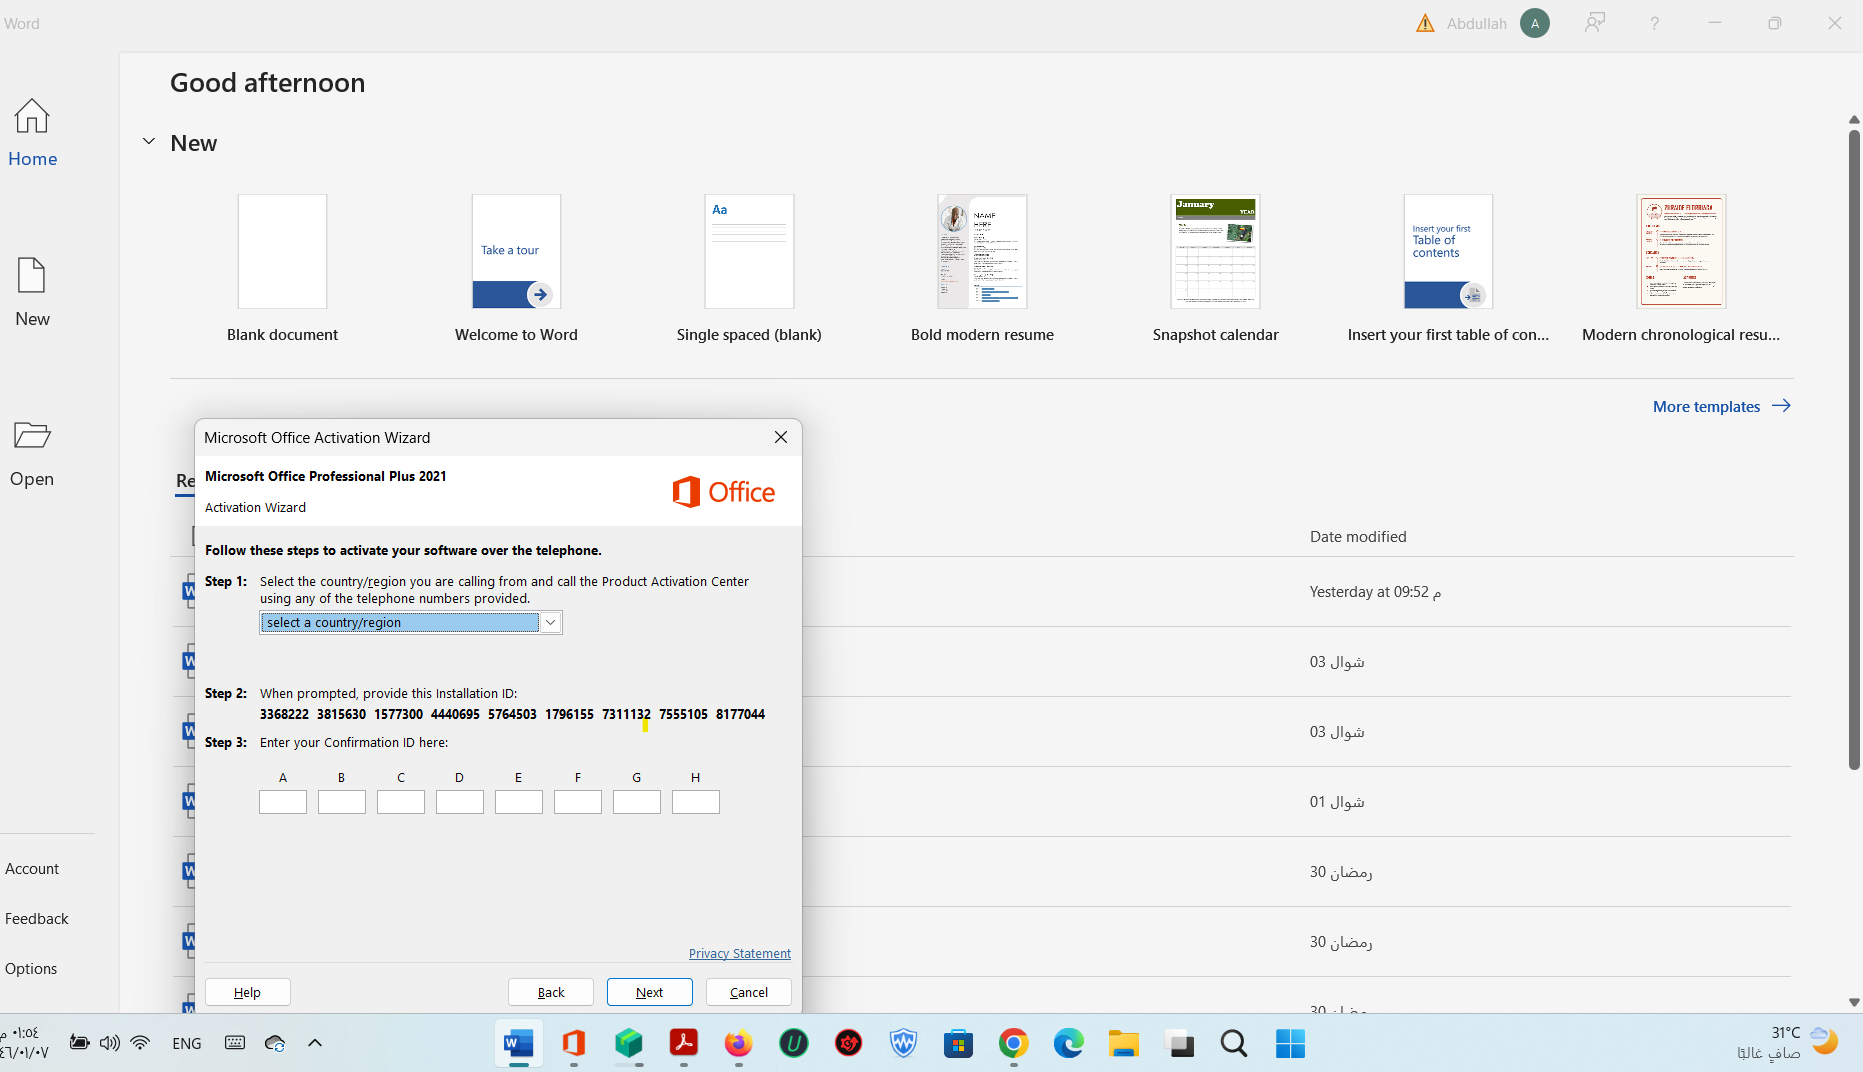1863x1072 pixels.
Task: Open Adobe Acrobat from taskbar
Action: [684, 1044]
